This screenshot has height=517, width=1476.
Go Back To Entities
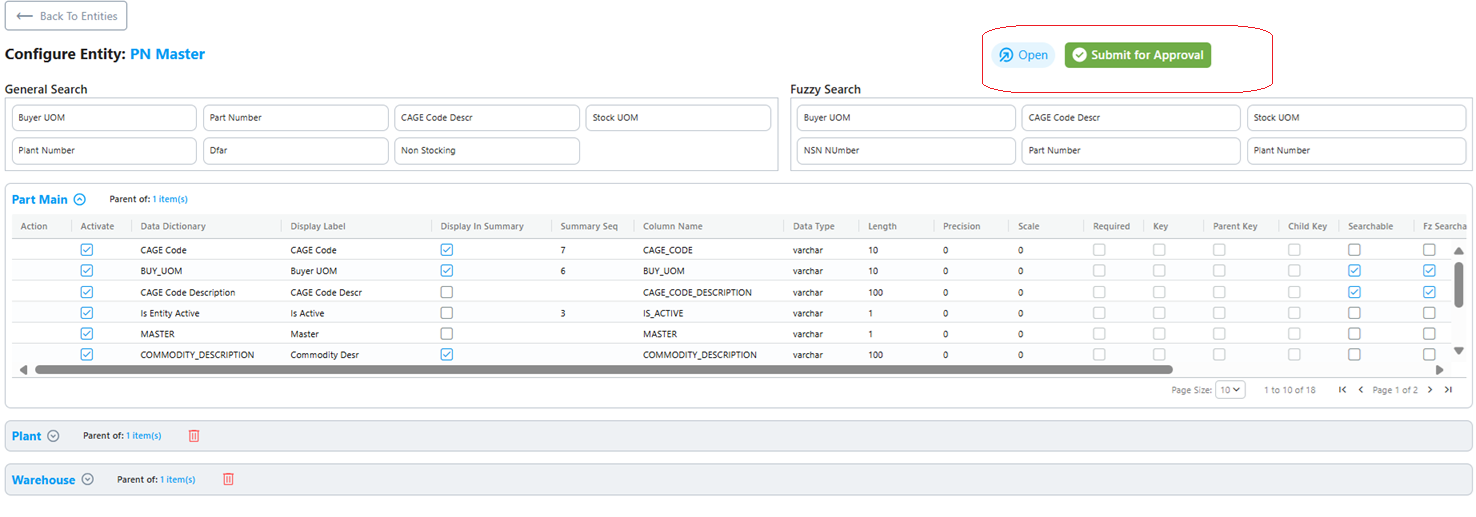(x=66, y=16)
